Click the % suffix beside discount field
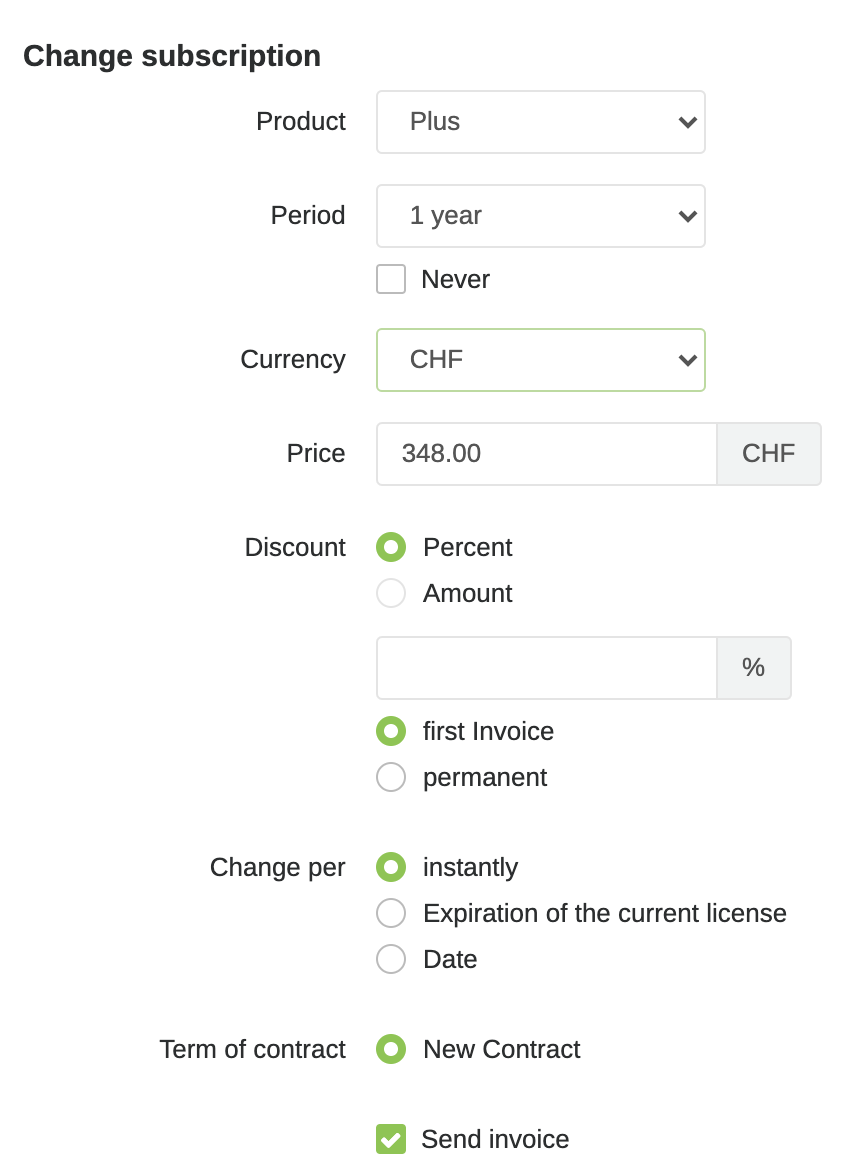Screen dimensions: 862x1172 (x=754, y=668)
